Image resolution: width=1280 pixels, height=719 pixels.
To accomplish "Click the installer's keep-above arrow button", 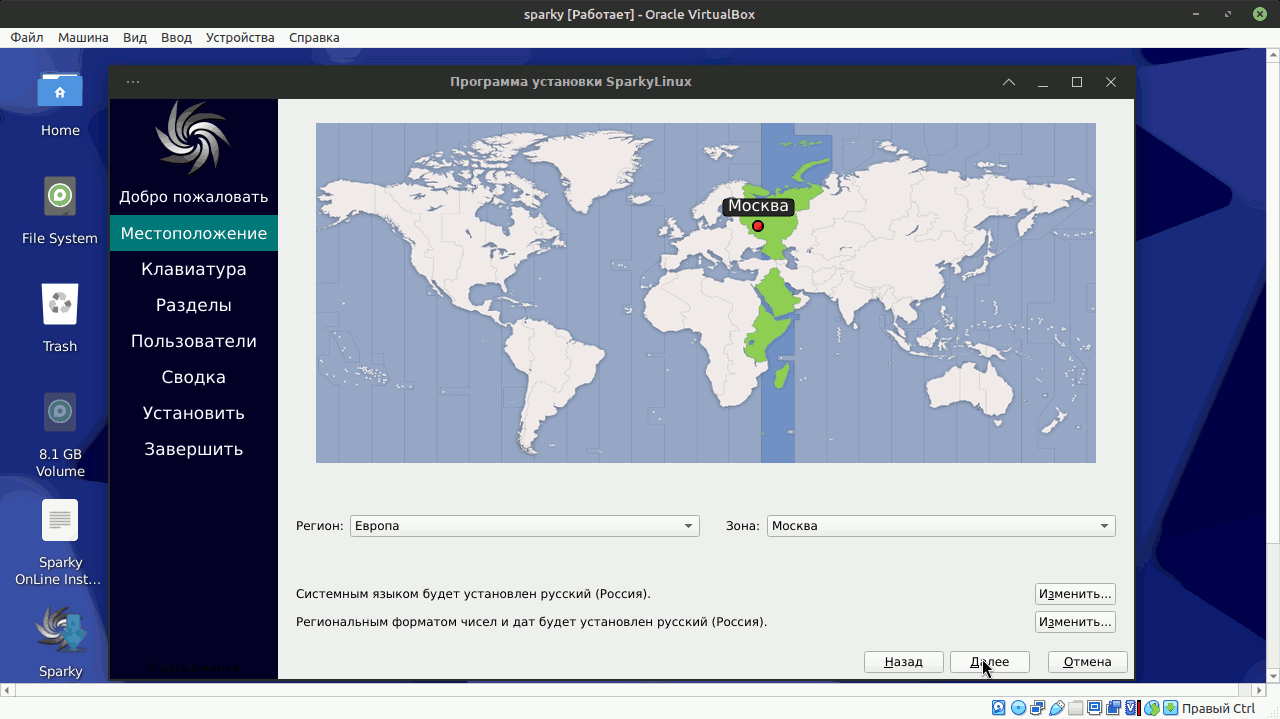I will coord(1009,82).
